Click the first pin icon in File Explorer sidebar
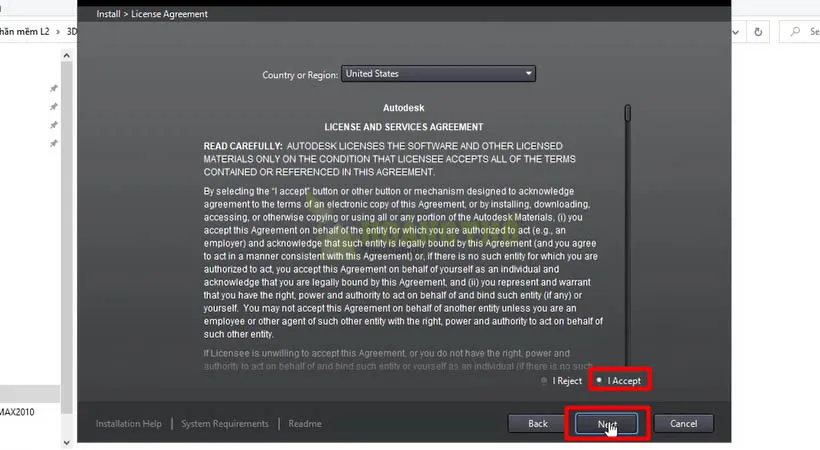Screen dimensions: 820x450 [53, 88]
